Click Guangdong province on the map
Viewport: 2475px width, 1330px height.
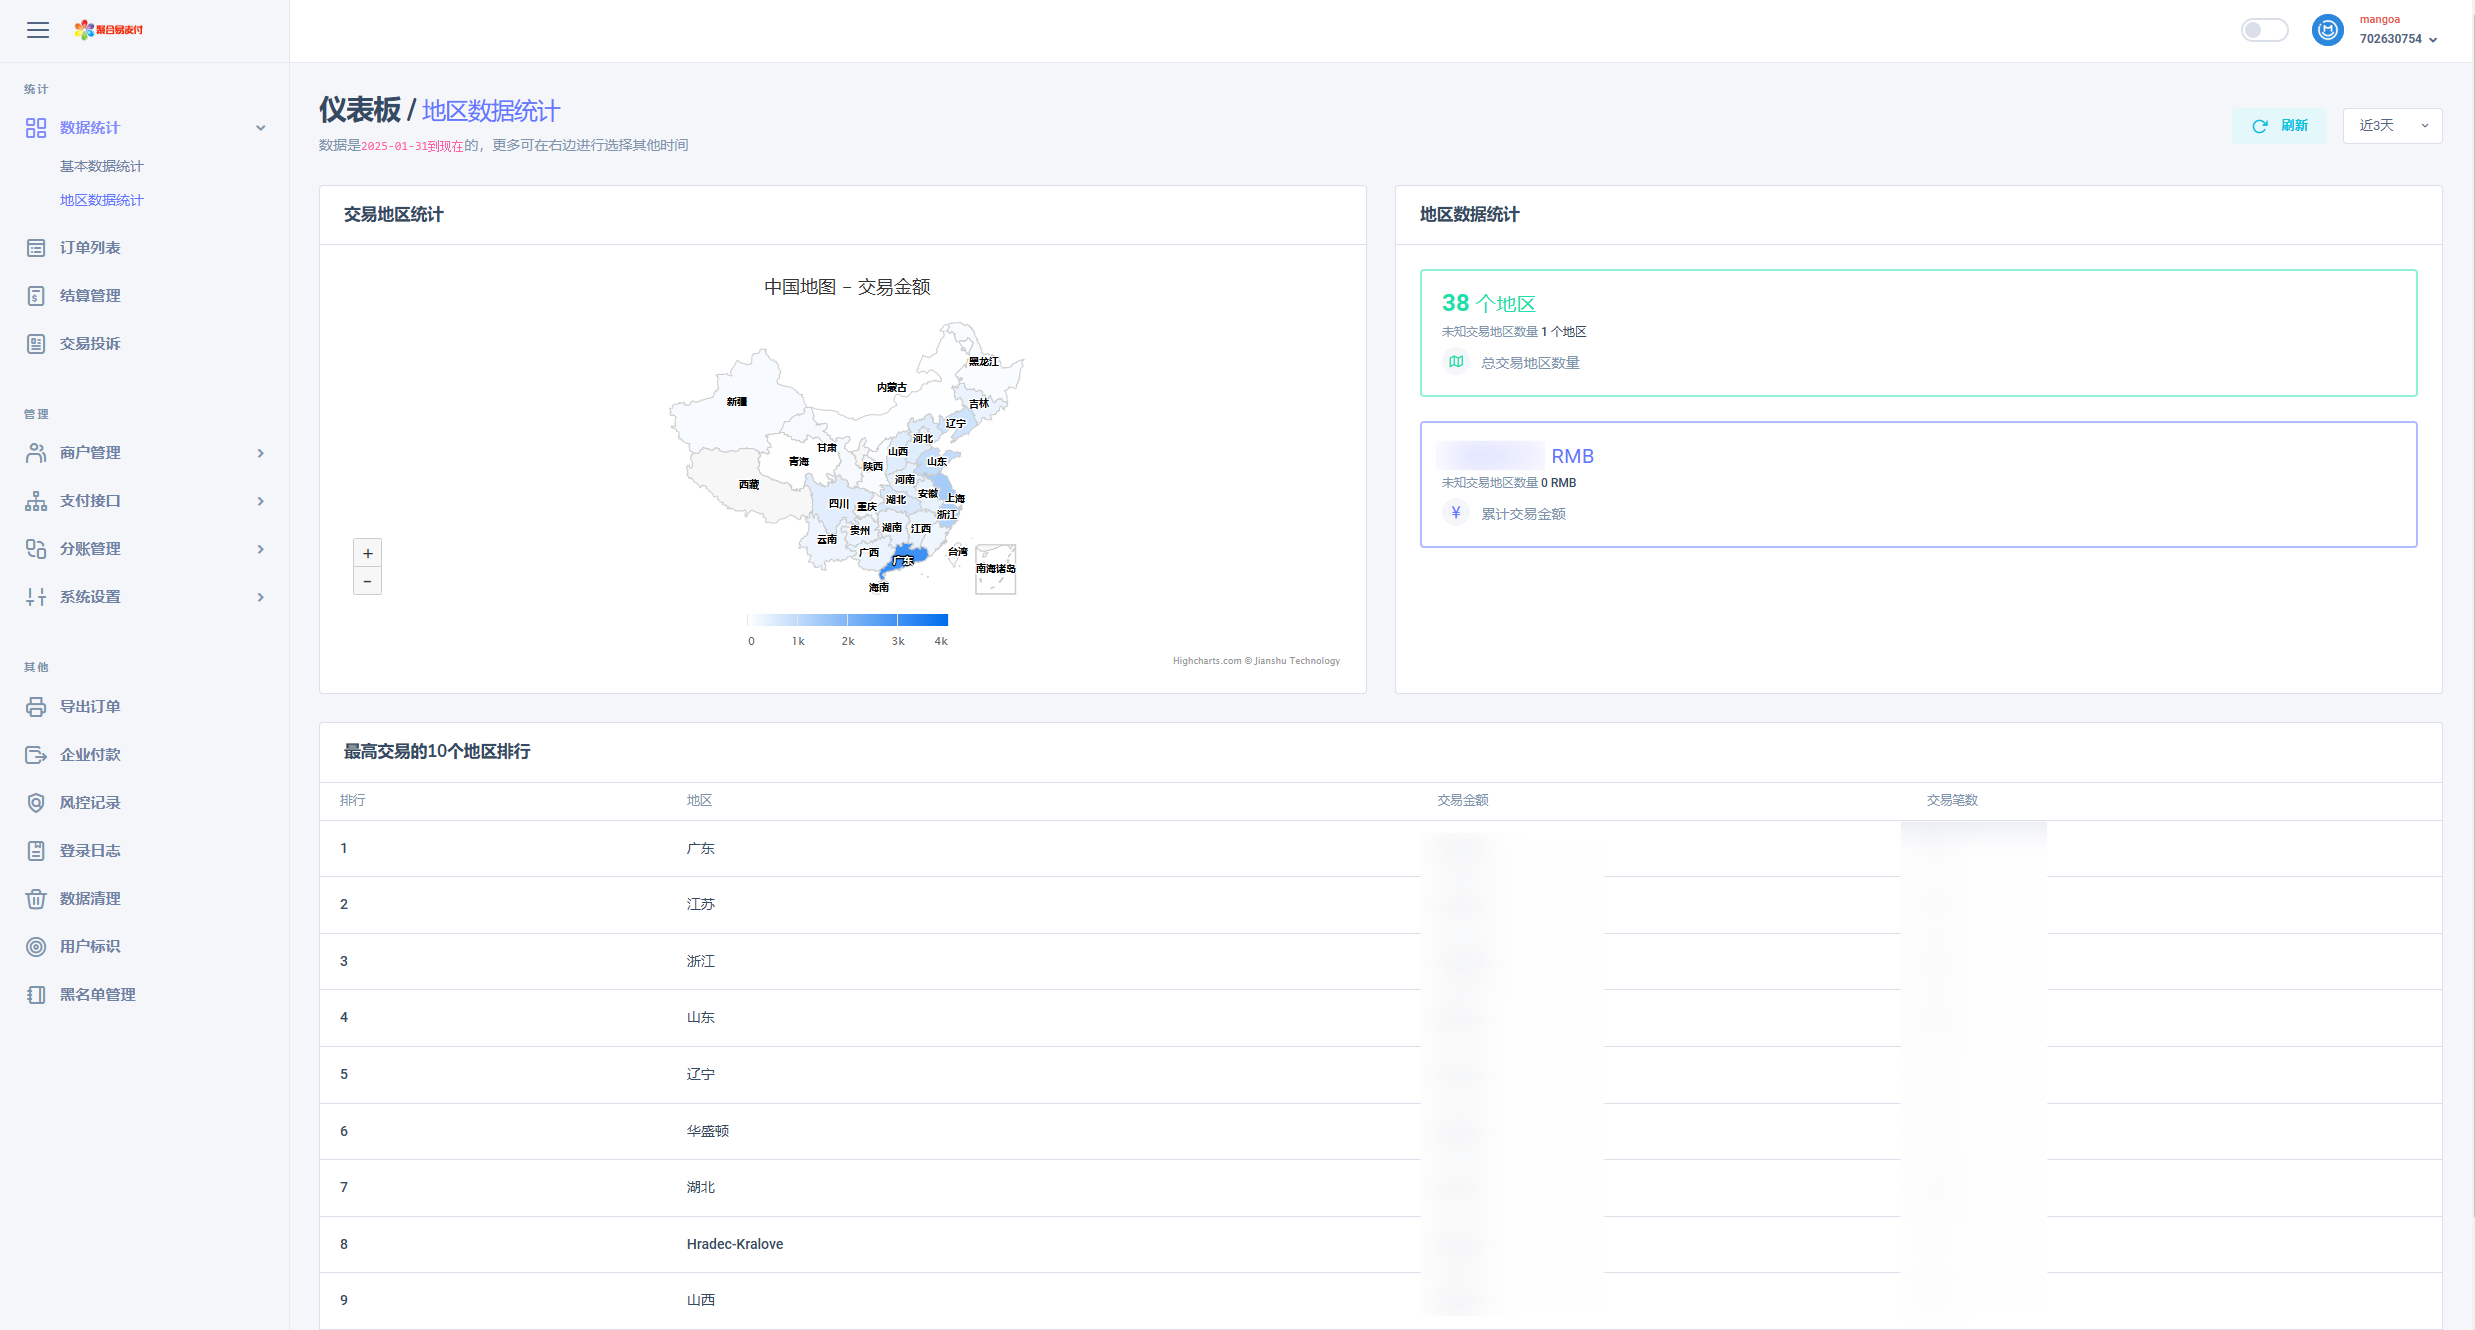[906, 558]
